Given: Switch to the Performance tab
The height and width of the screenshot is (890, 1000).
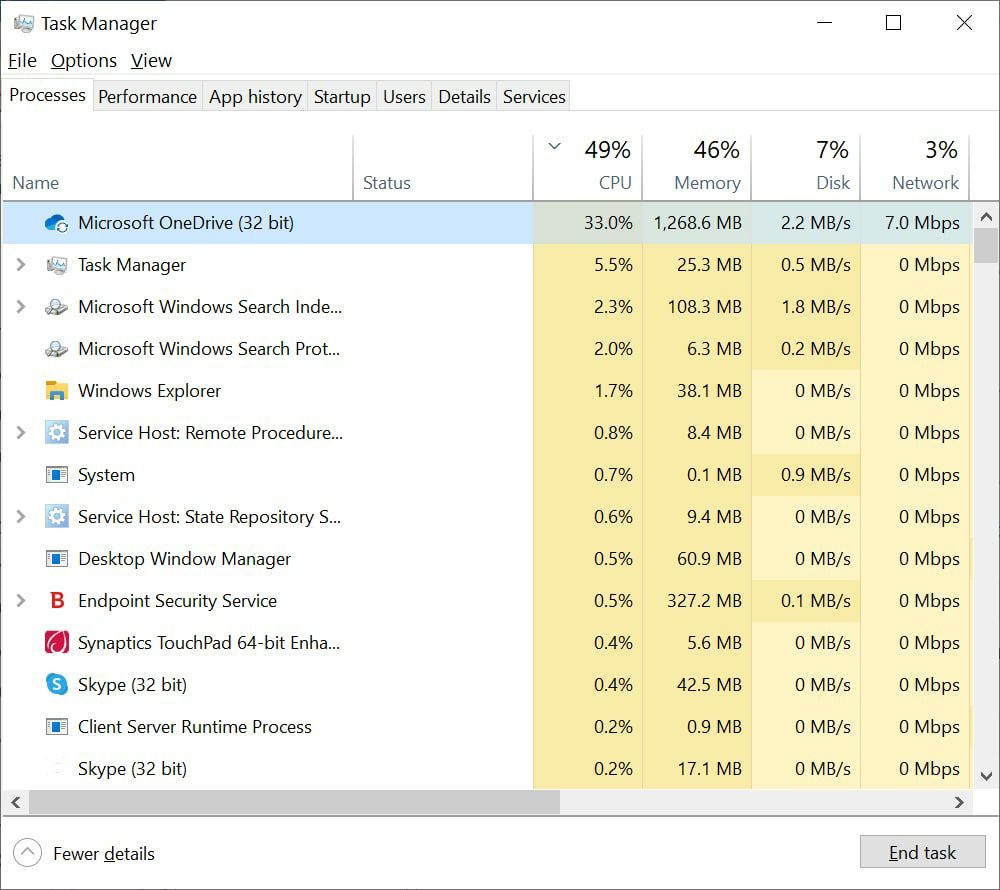Looking at the screenshot, I should tap(147, 97).
